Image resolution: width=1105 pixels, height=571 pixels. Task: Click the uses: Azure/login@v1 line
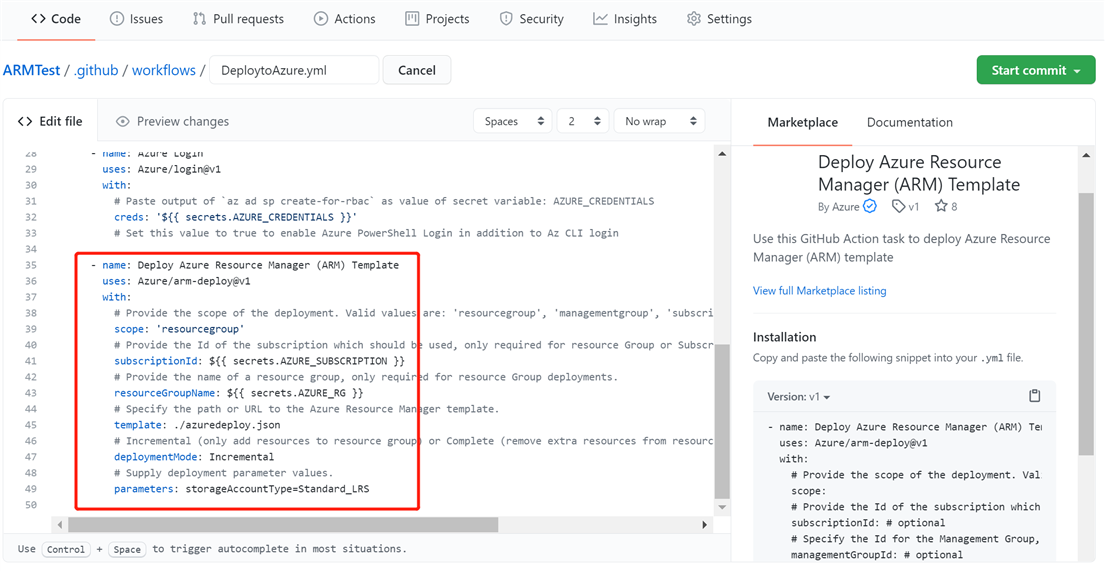(161, 169)
